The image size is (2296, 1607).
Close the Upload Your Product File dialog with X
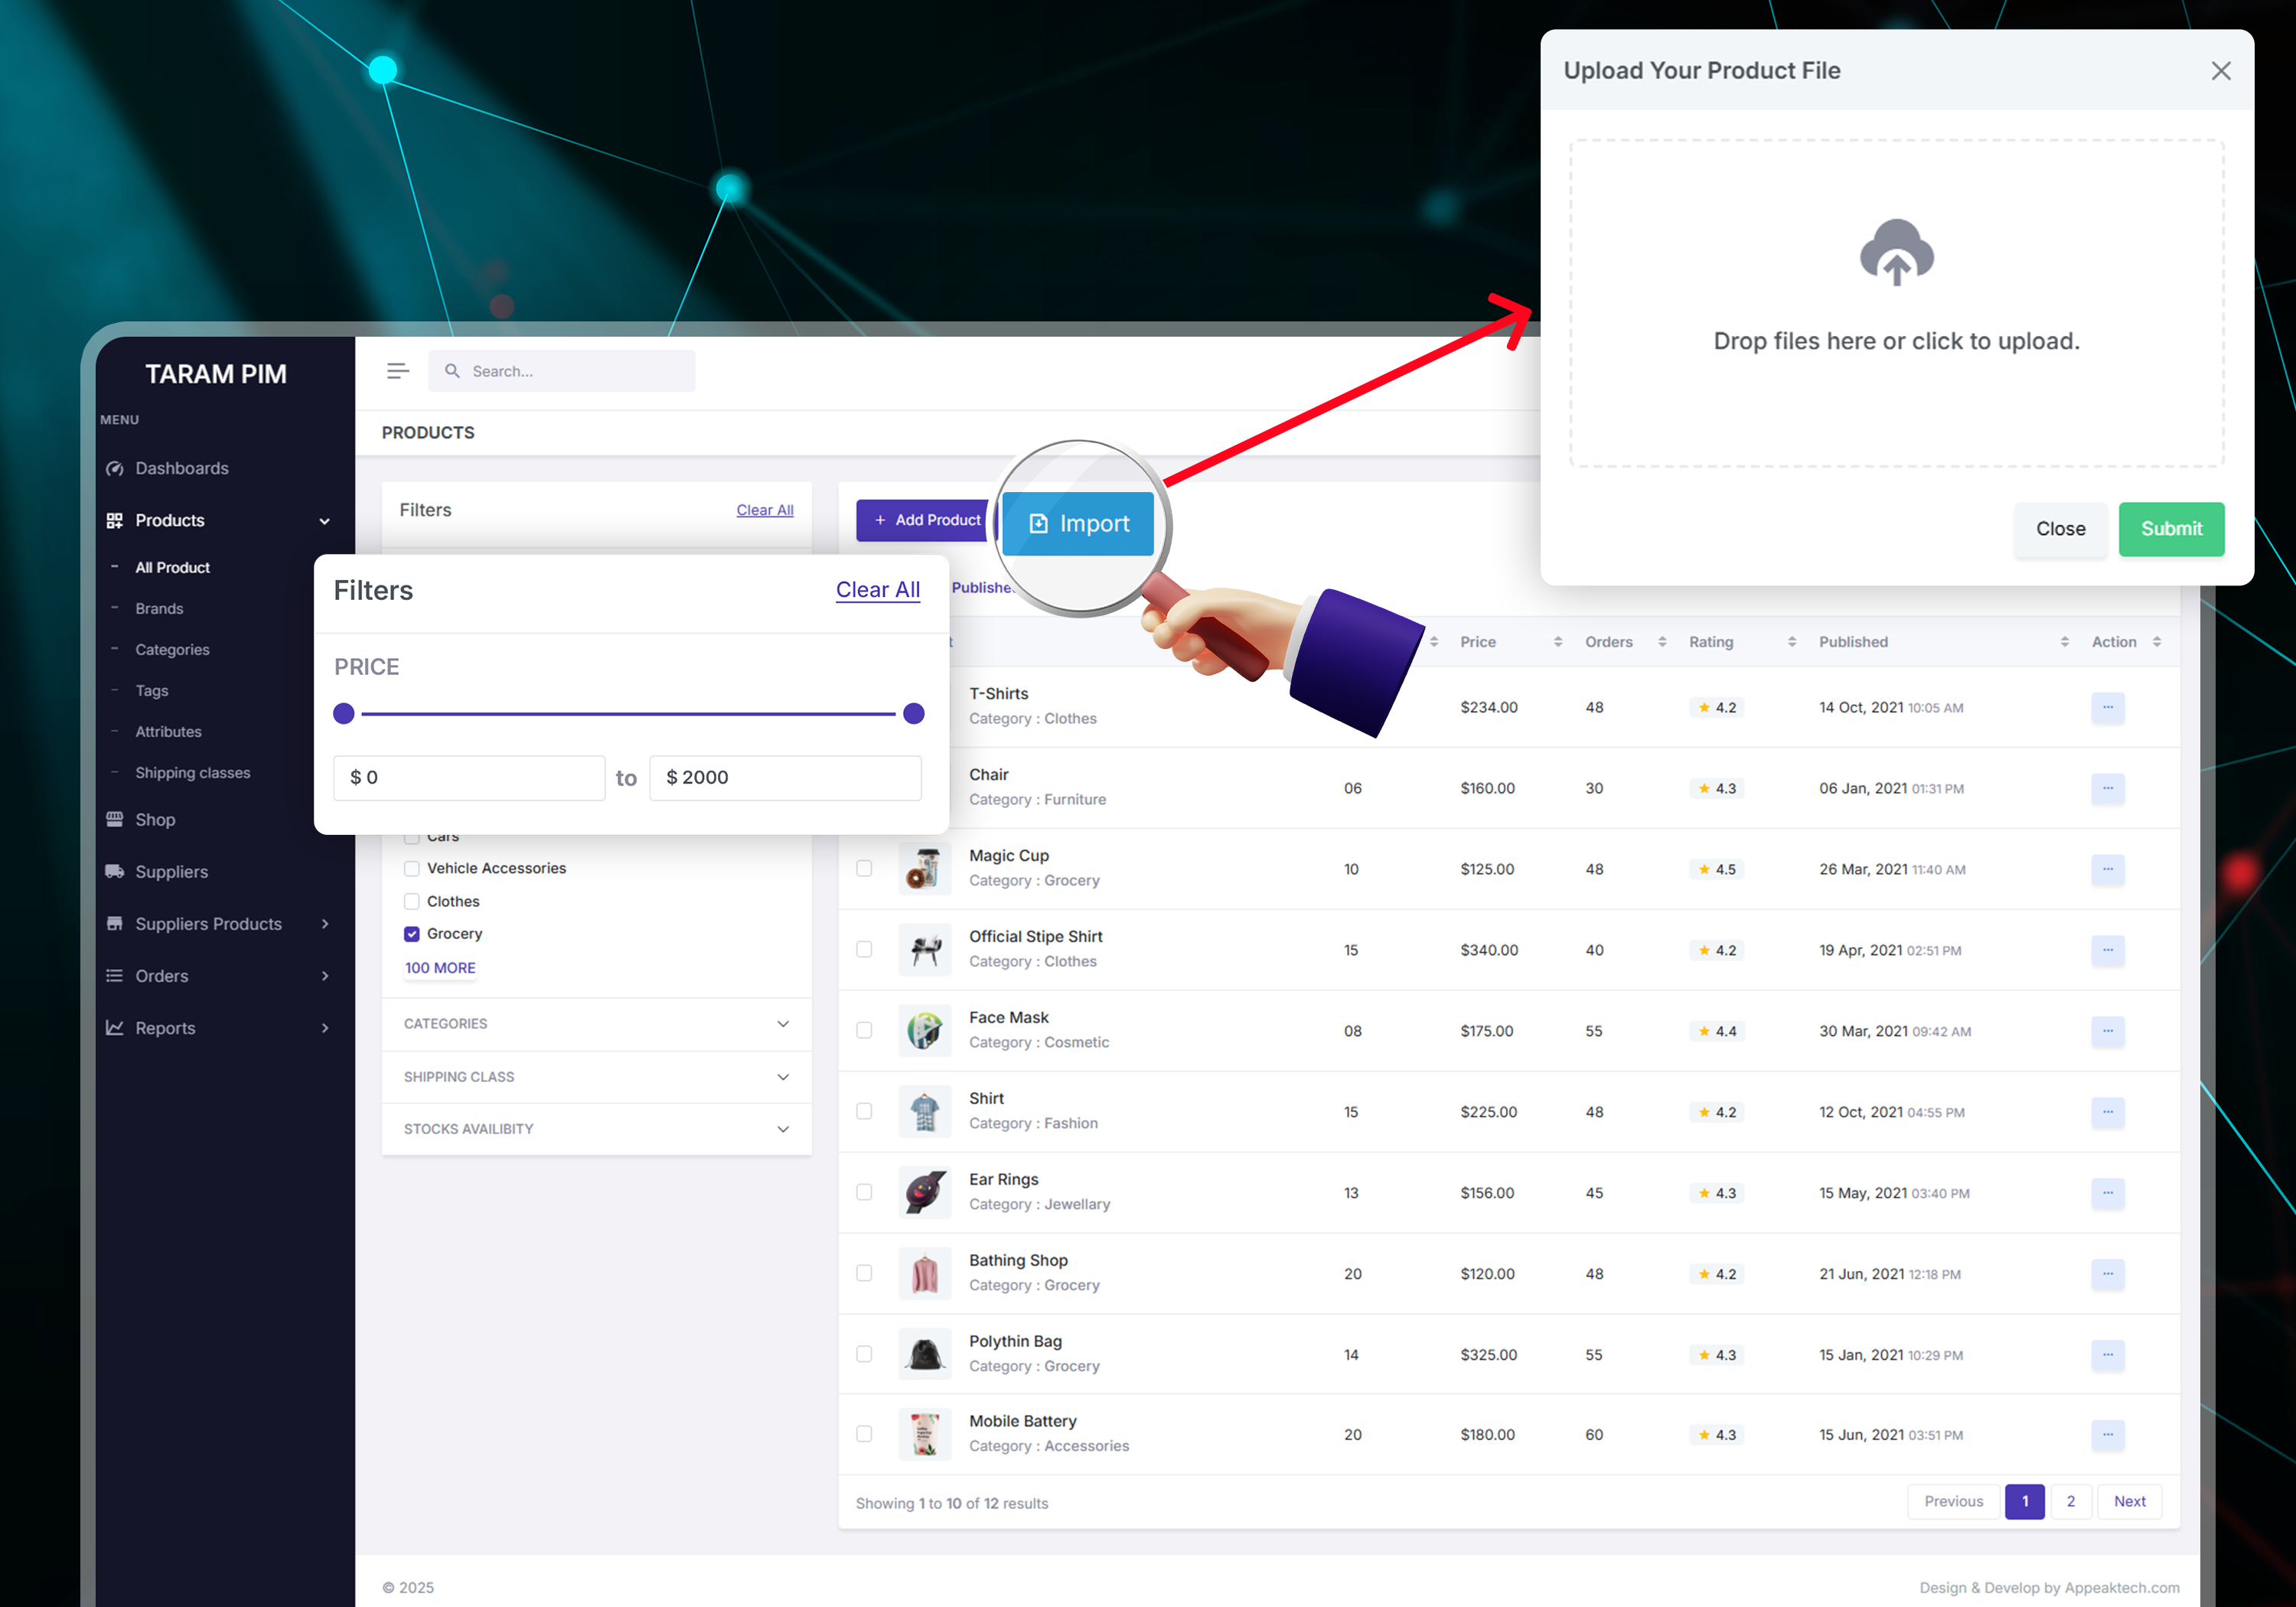click(2221, 71)
